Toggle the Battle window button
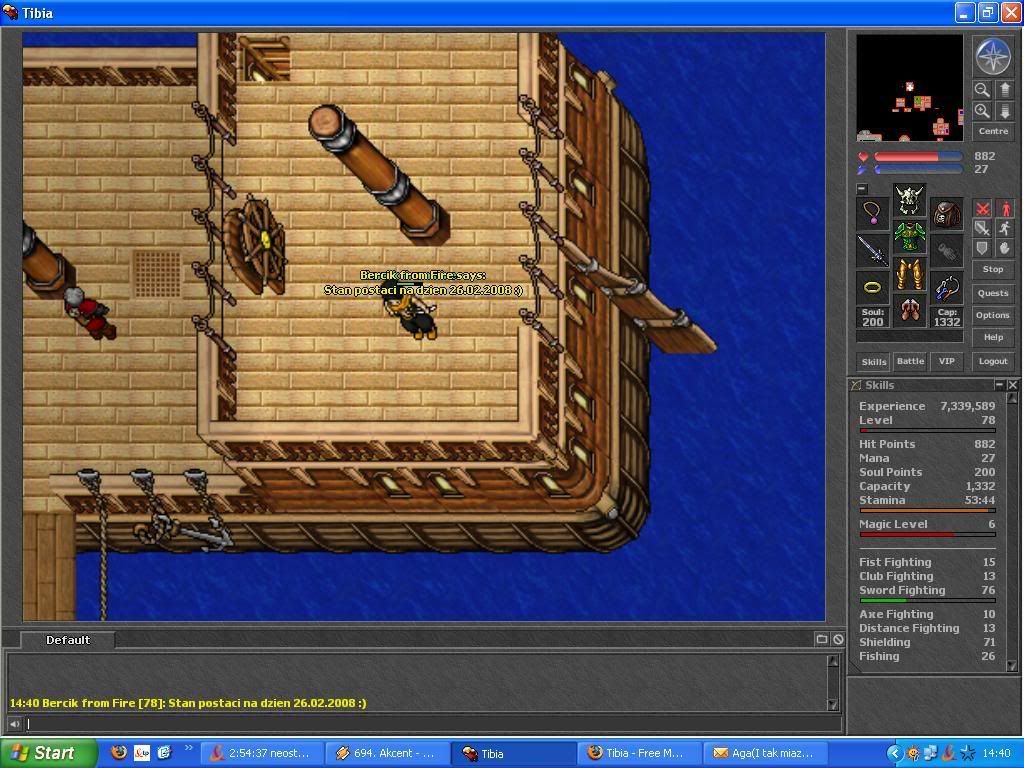Screen dimensions: 1024x768 point(910,361)
